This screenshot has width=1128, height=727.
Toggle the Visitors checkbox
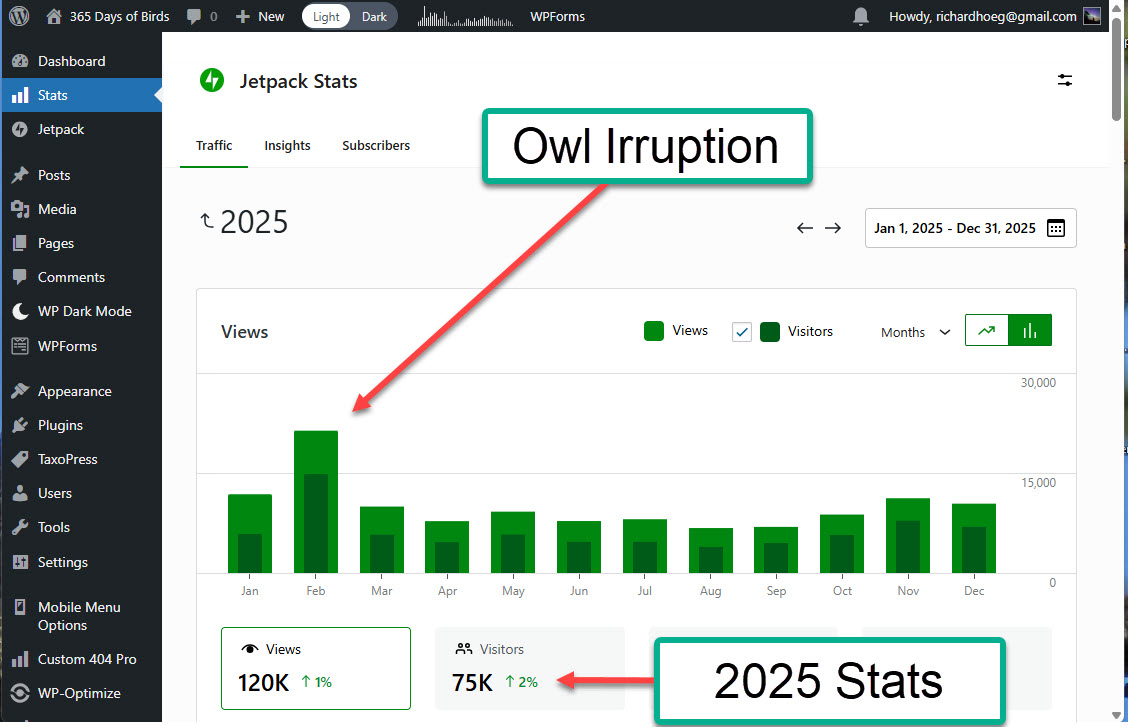(742, 332)
